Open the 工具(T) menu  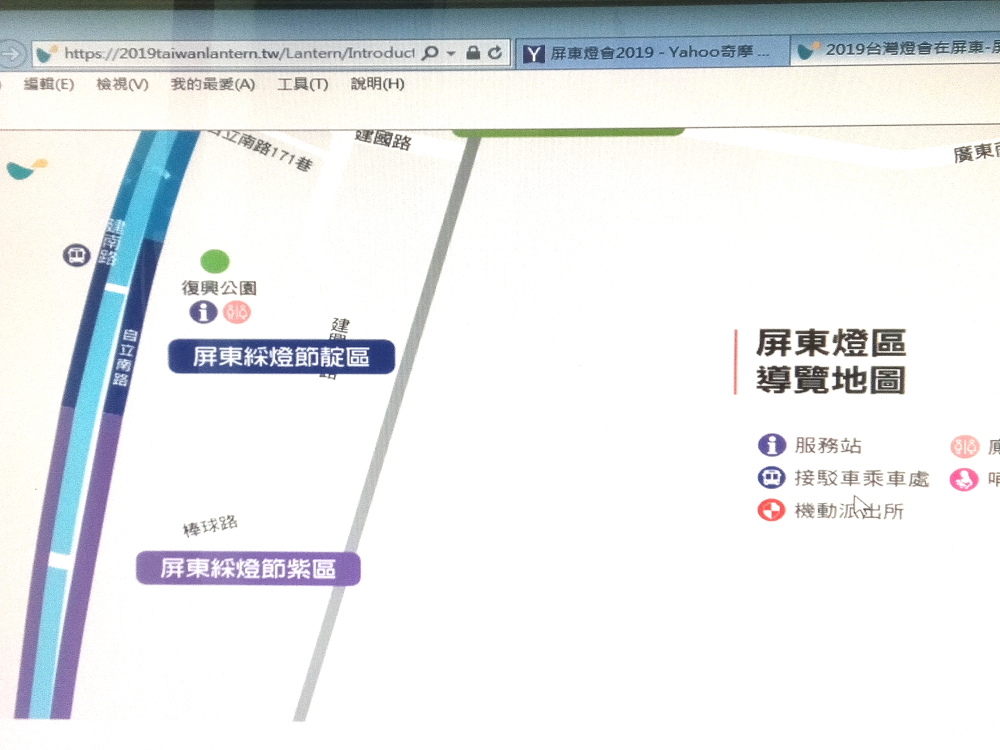click(302, 84)
